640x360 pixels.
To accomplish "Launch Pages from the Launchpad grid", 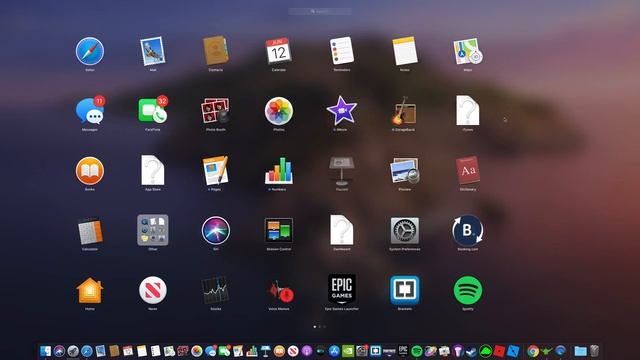I will [216, 171].
